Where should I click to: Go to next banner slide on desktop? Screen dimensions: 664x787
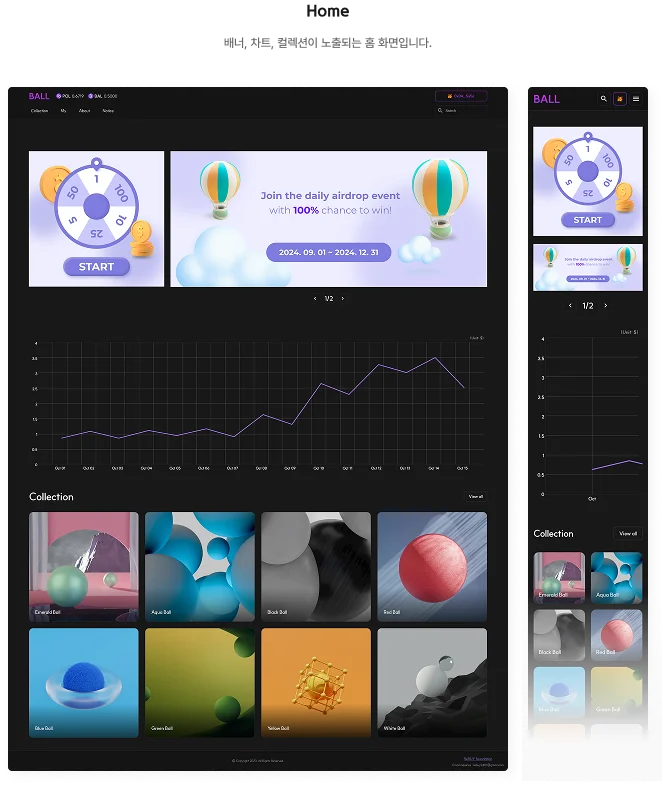pyautogui.click(x=343, y=298)
